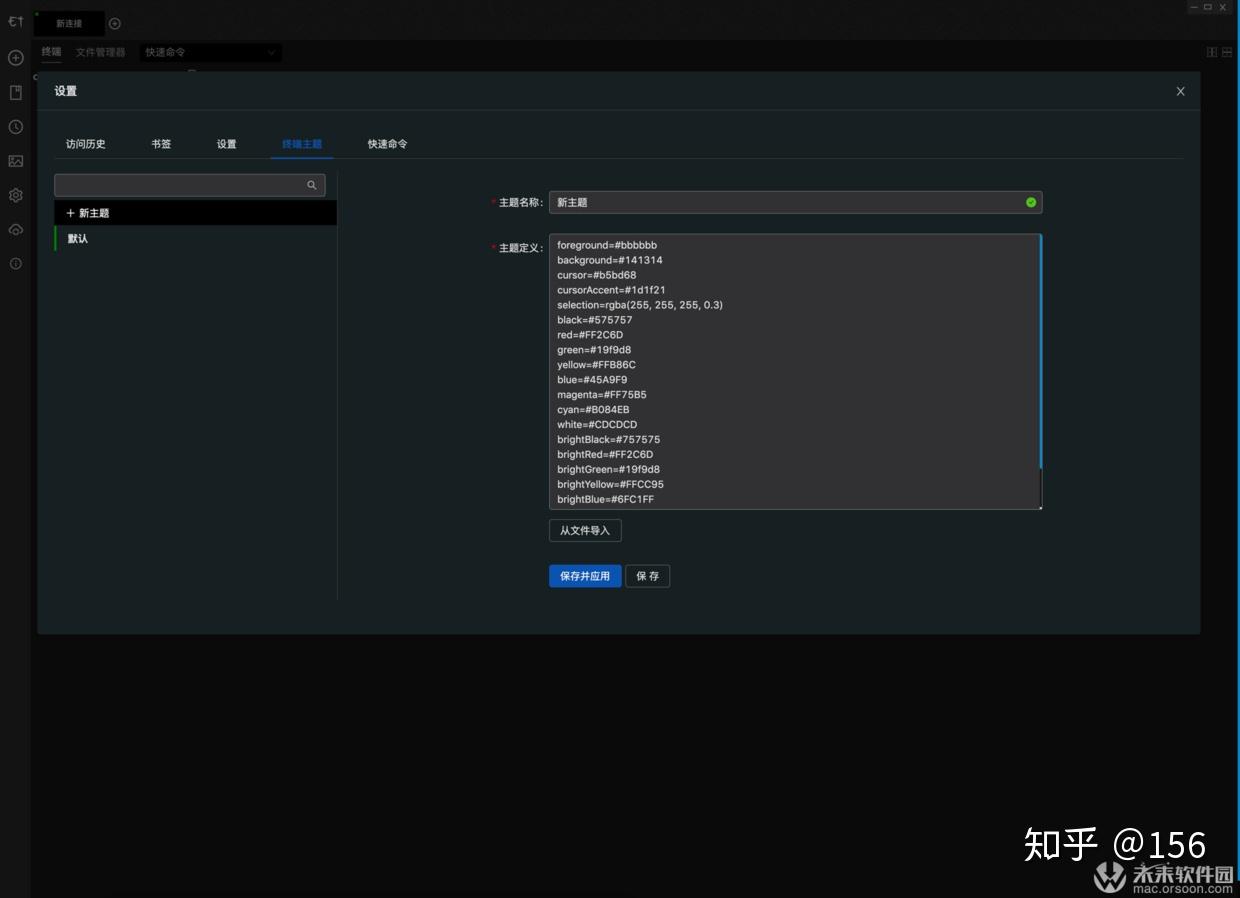The image size is (1240, 898).
Task: Click the black=#575757 line
Action: pos(595,320)
